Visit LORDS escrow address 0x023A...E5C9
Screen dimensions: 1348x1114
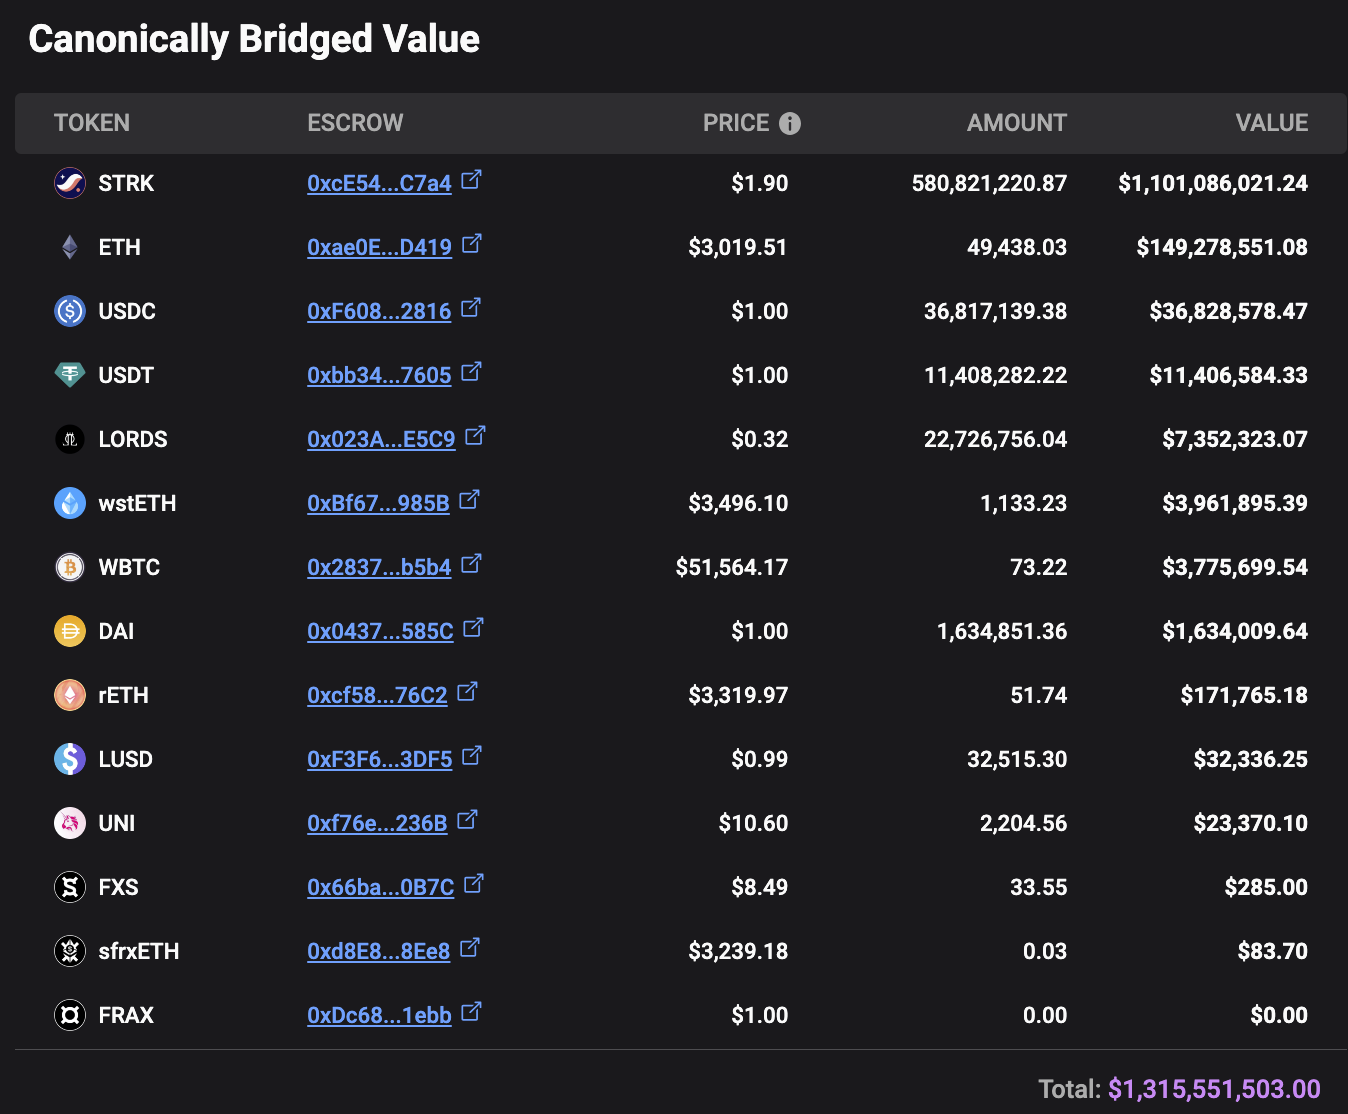(381, 439)
